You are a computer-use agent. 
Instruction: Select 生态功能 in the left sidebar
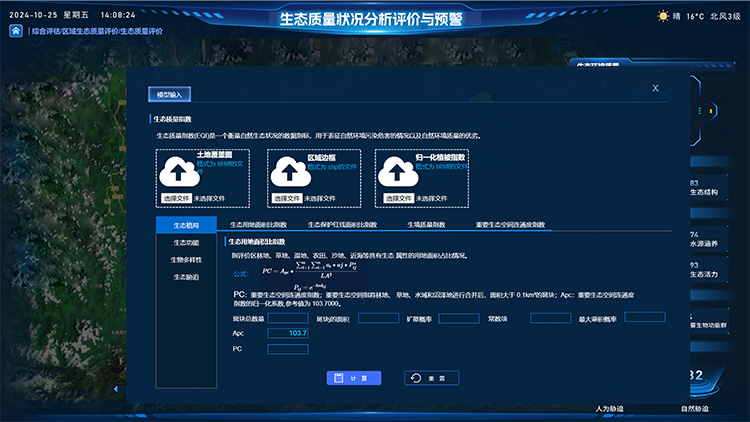186,242
